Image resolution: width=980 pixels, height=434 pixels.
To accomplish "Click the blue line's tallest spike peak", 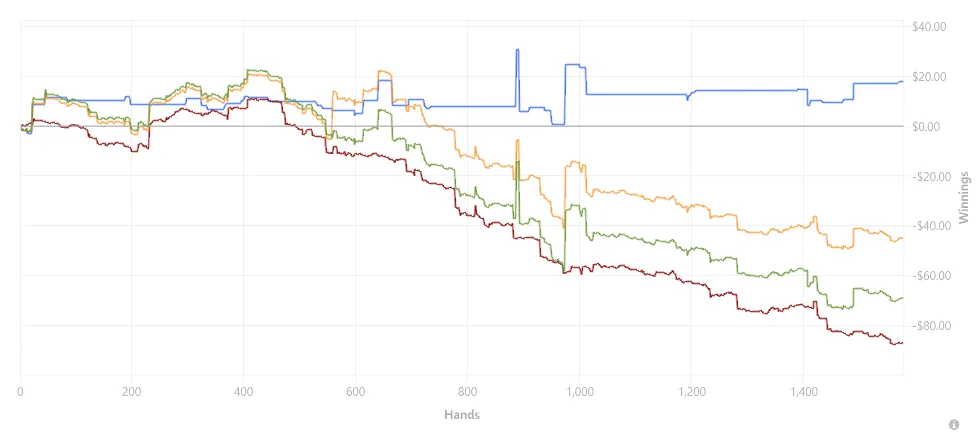I will [x=518, y=49].
